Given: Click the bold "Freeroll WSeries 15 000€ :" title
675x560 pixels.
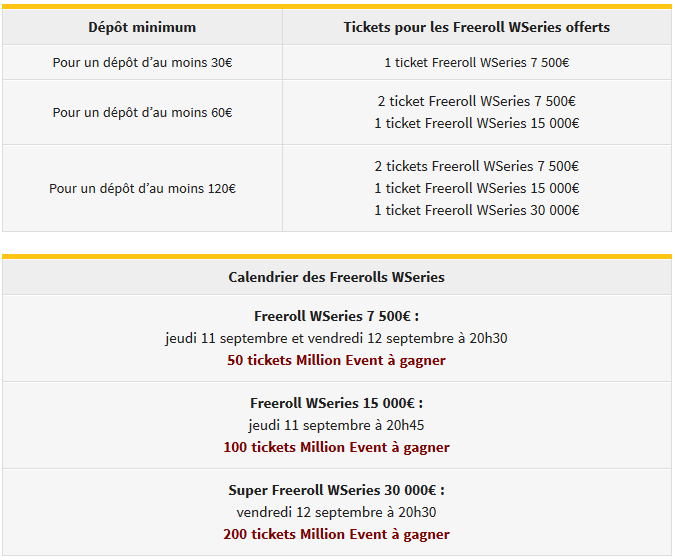Looking at the screenshot, I should coord(336,403).
